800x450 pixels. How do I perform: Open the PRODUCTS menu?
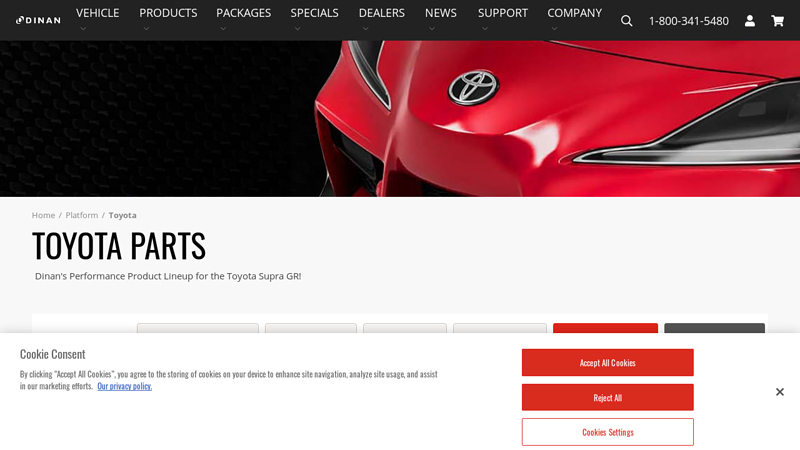point(168,13)
